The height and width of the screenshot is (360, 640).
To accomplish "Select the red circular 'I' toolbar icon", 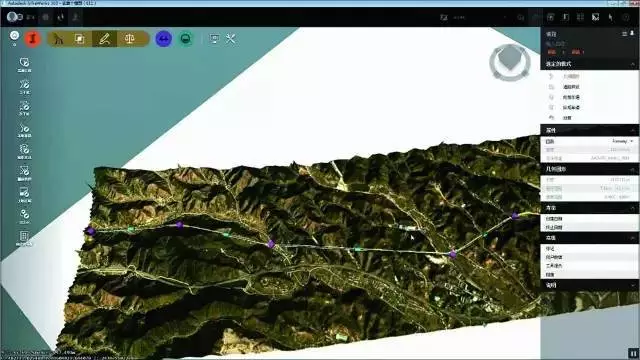I will tap(33, 39).
